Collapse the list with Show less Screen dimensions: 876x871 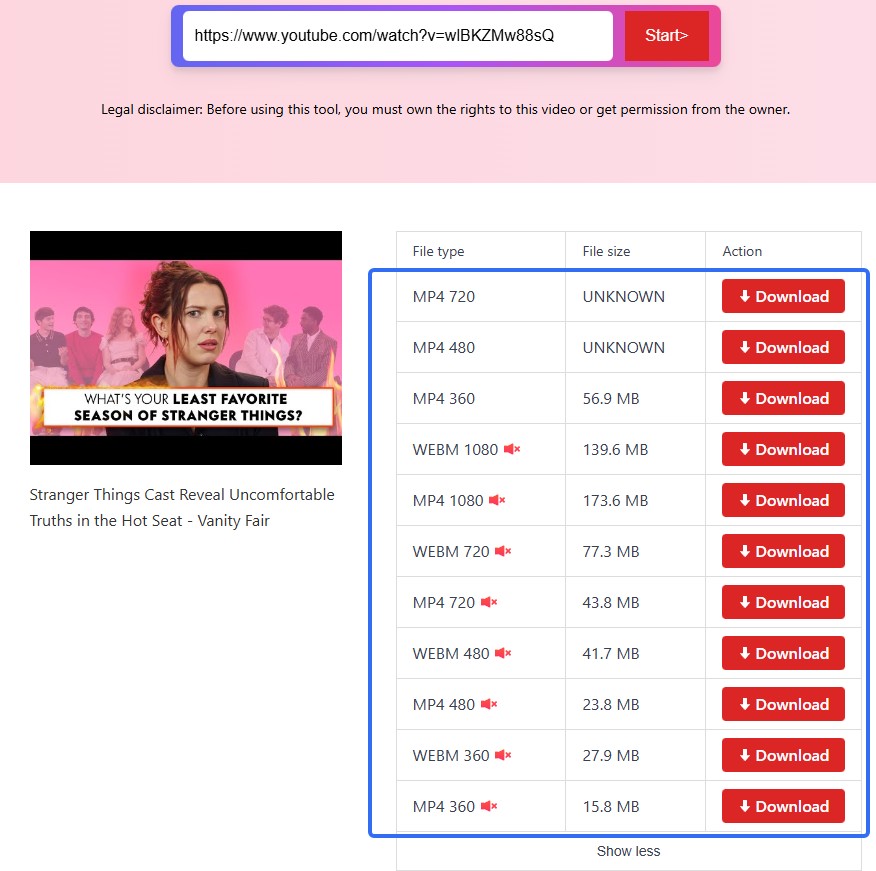pos(628,852)
